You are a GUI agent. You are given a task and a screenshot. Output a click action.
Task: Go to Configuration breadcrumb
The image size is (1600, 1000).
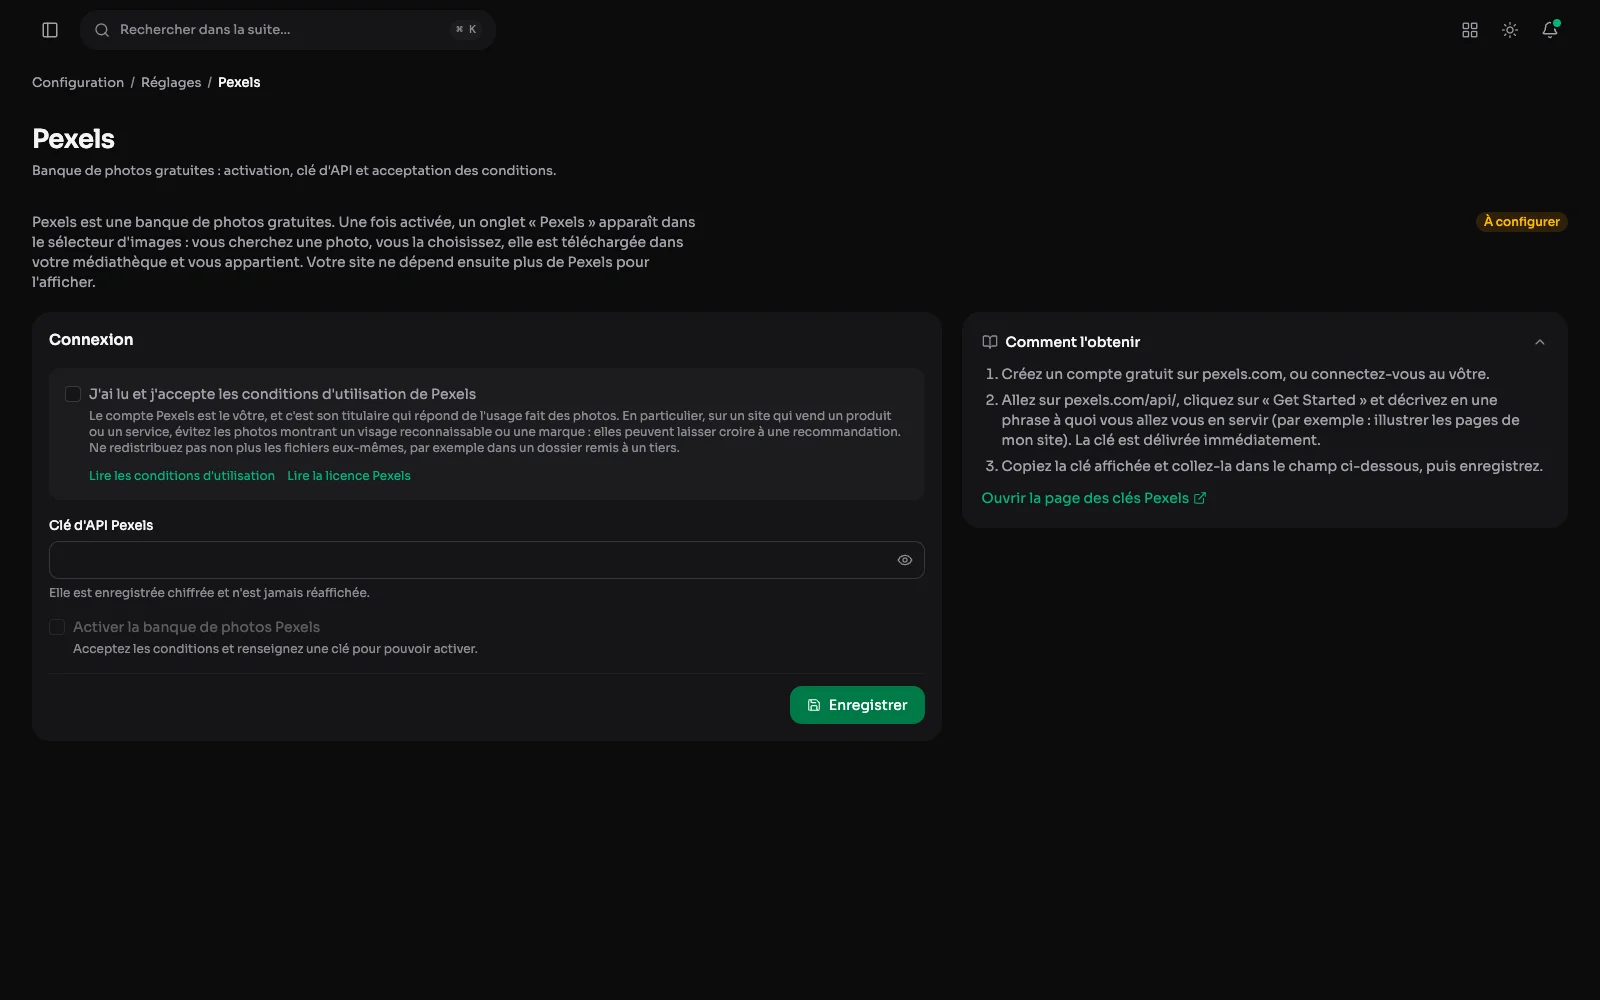pos(78,82)
